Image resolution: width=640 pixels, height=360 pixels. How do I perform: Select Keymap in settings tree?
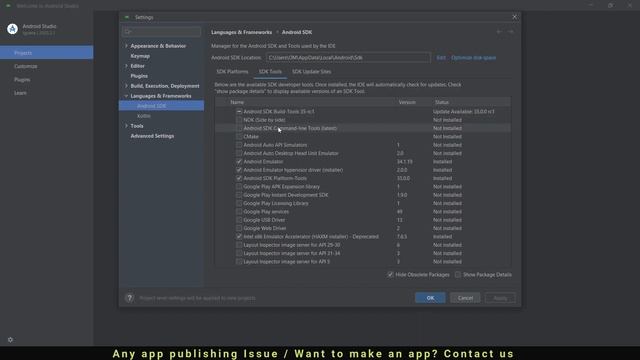tap(140, 56)
